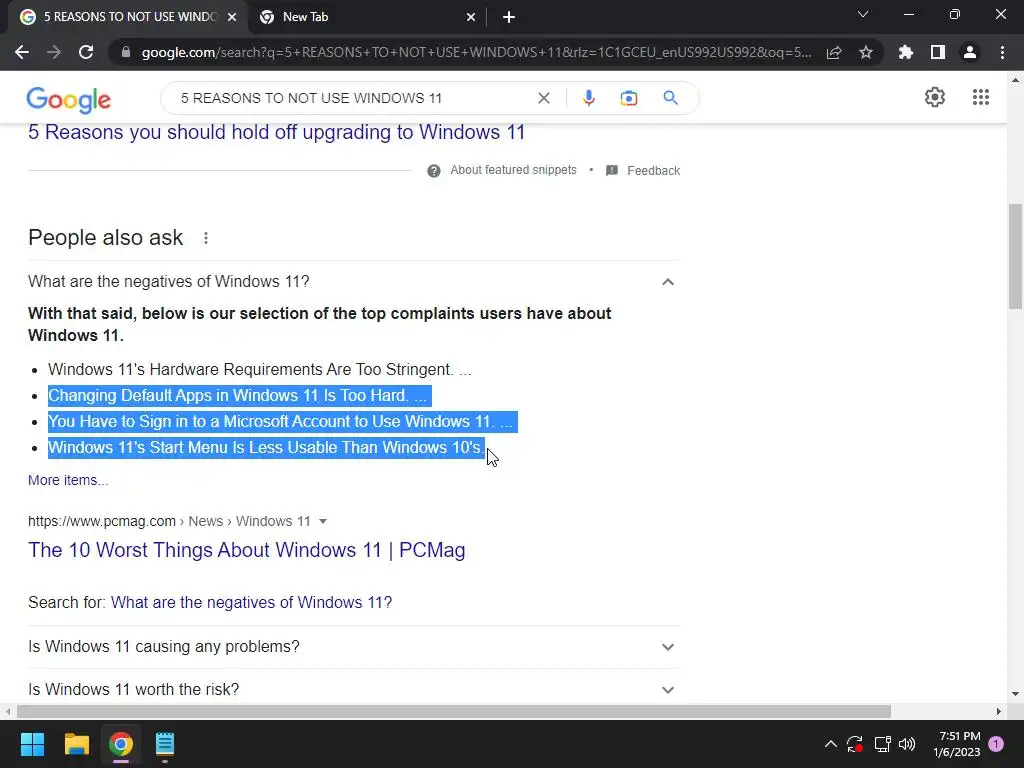Viewport: 1024px width, 768px height.
Task: Submit the search with the magnifier icon
Action: [670, 98]
